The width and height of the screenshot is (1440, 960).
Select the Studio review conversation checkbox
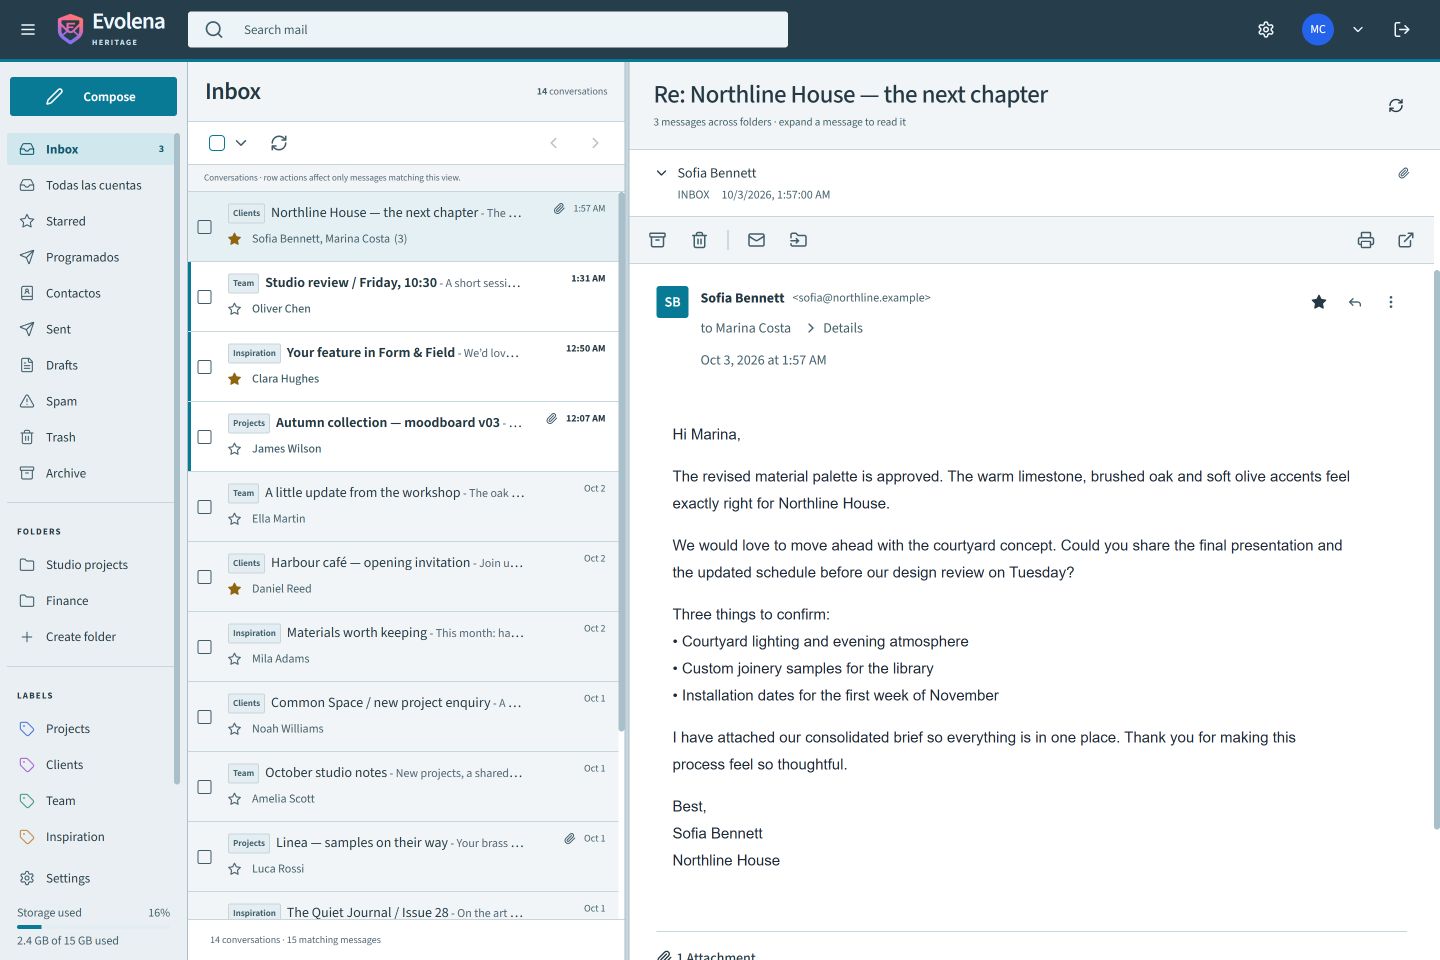[205, 297]
